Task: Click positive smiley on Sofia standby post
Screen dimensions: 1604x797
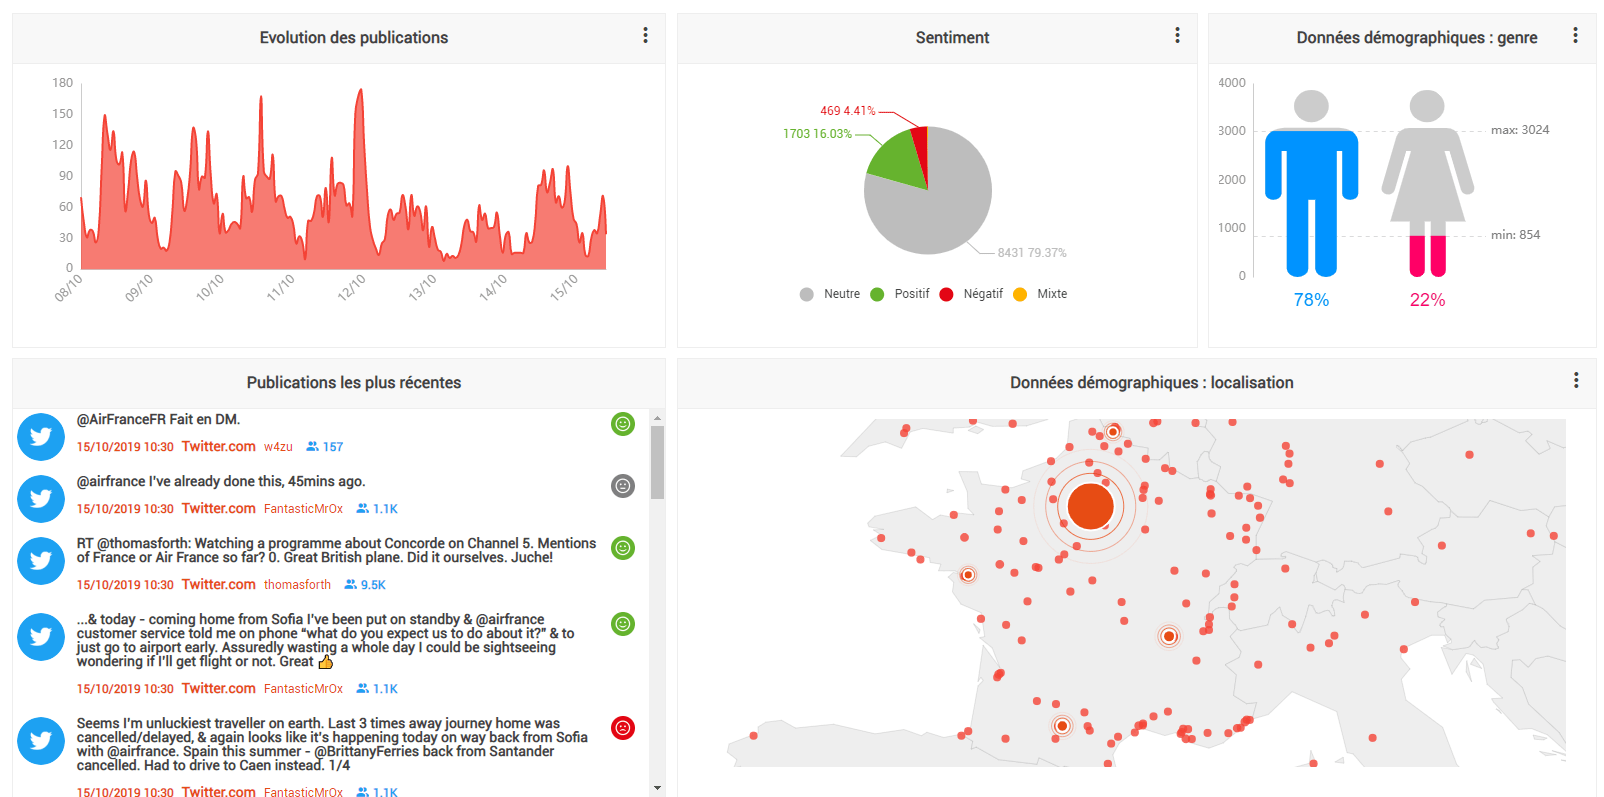Action: [x=623, y=624]
